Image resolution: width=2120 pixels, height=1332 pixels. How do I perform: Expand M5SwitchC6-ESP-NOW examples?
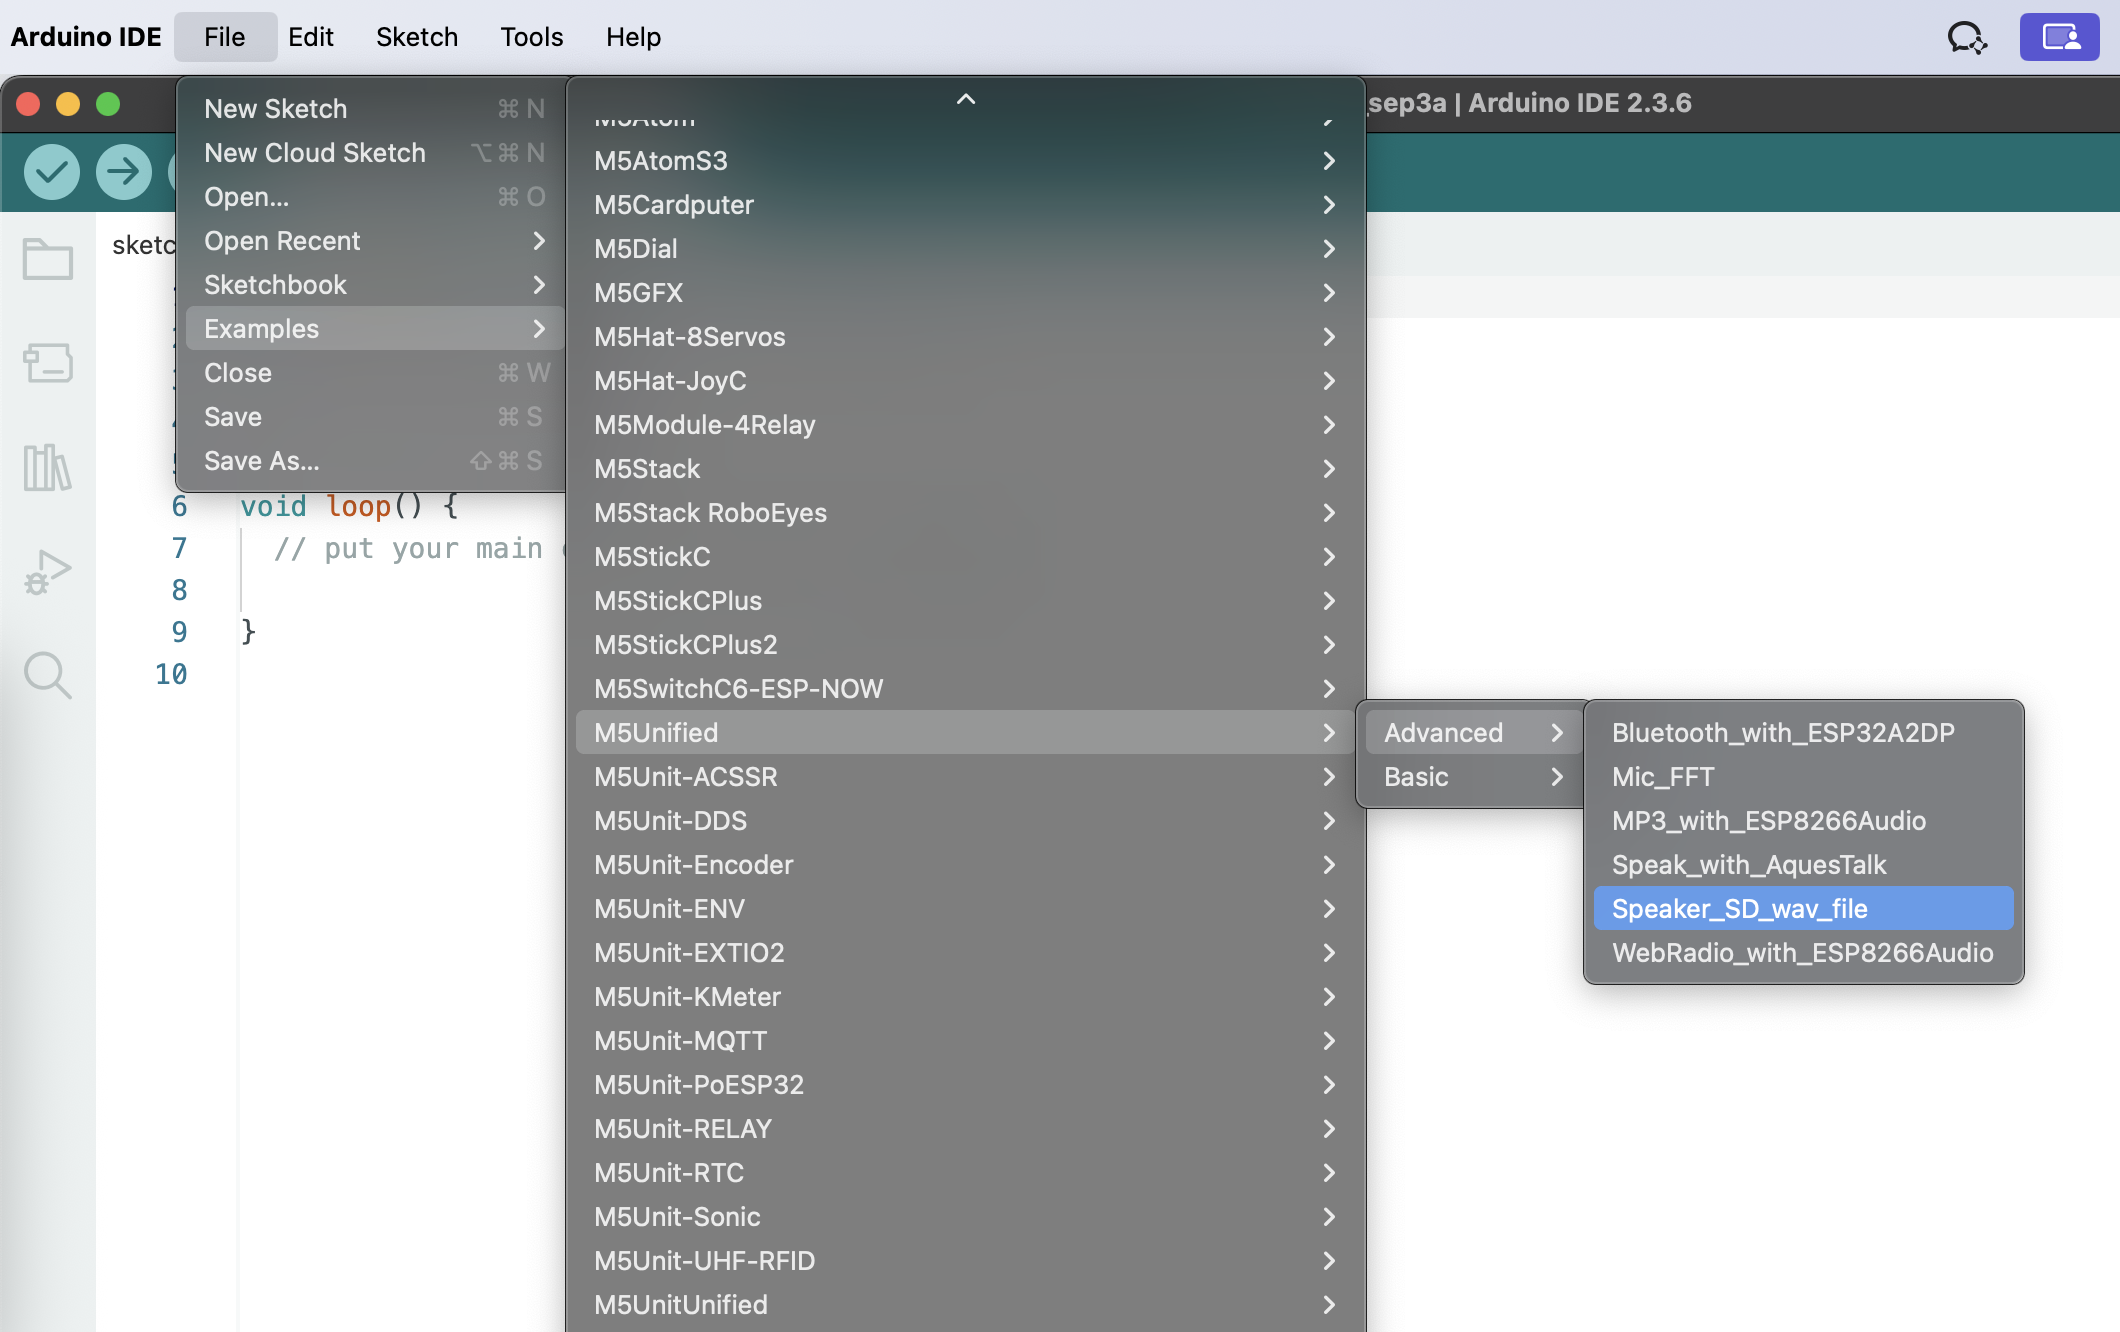966,688
